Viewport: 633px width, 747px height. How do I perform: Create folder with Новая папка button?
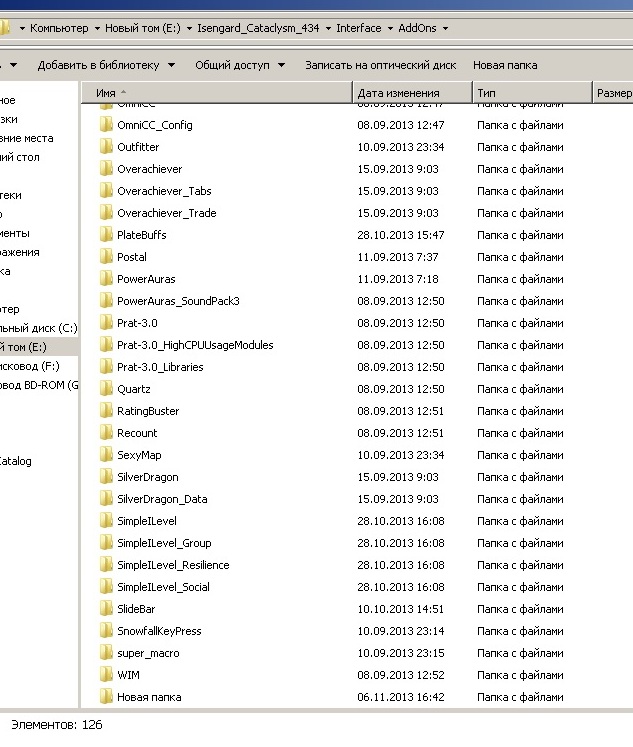(x=505, y=65)
